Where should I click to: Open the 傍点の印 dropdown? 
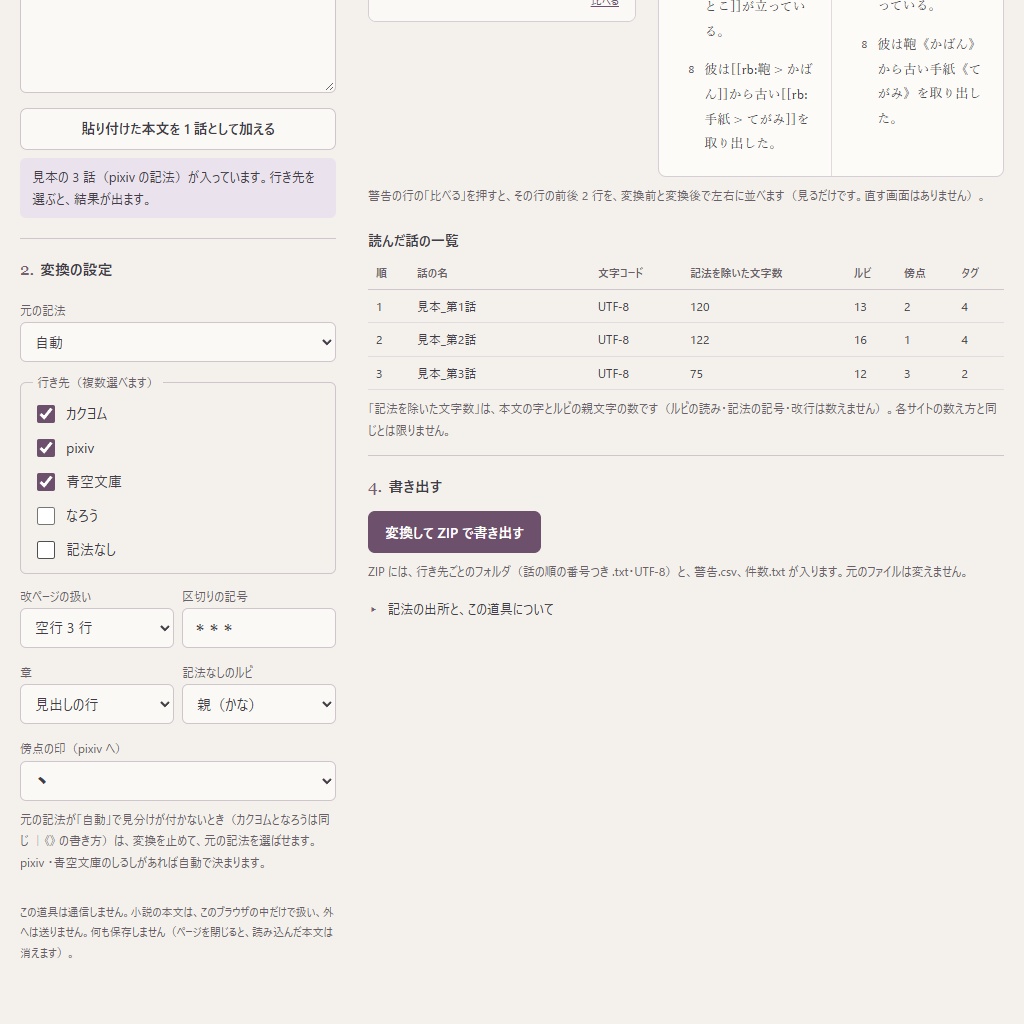tap(178, 781)
